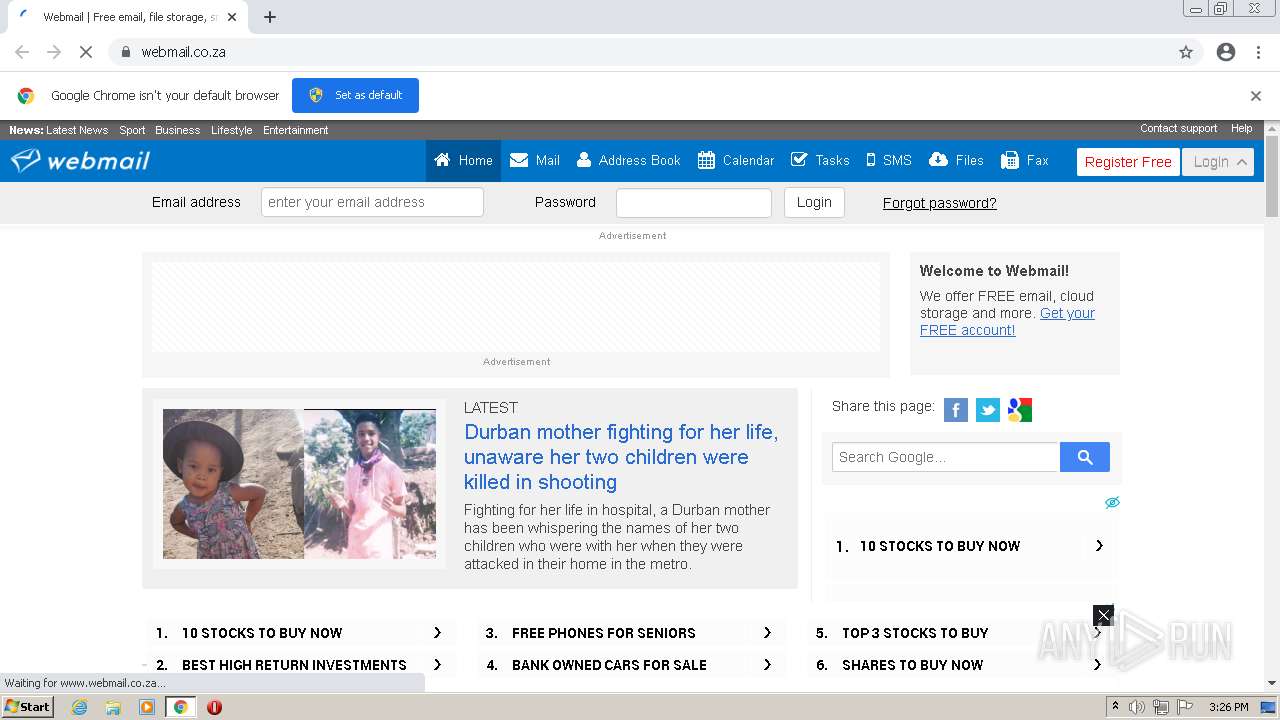Click the Login submit button
This screenshot has width=1280, height=720.
coord(814,202)
